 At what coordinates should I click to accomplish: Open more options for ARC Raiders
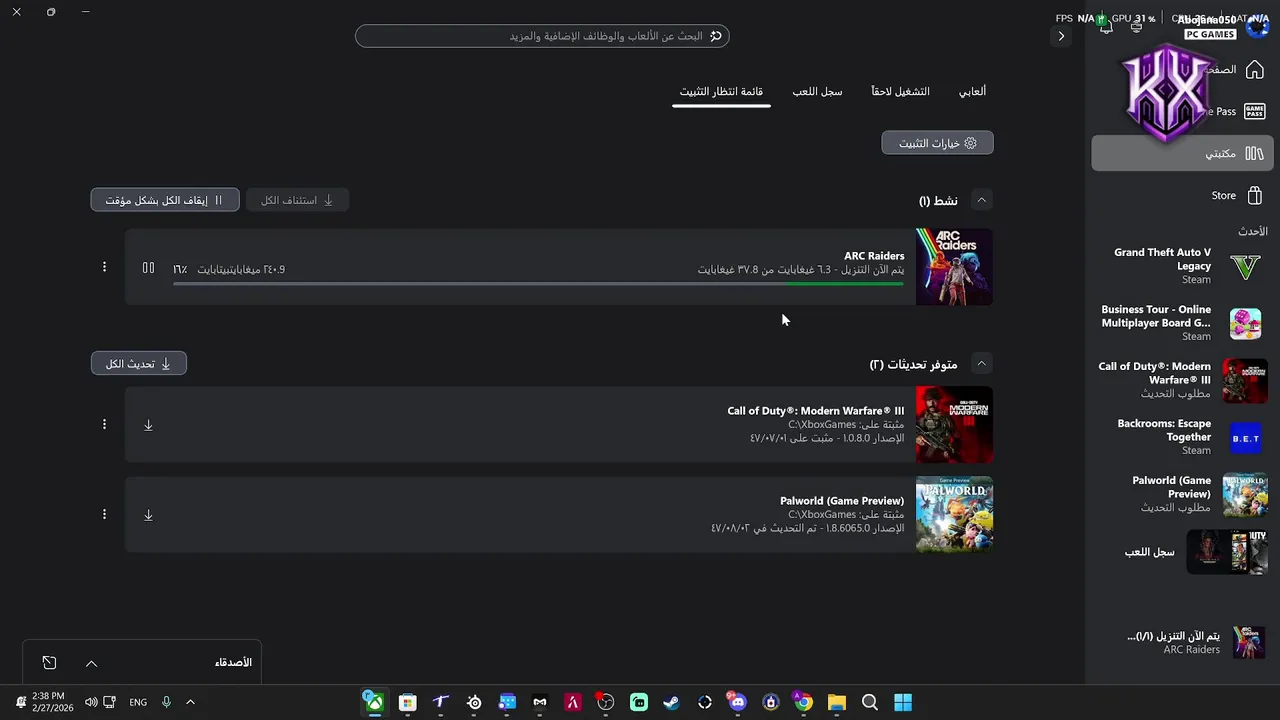tap(104, 267)
